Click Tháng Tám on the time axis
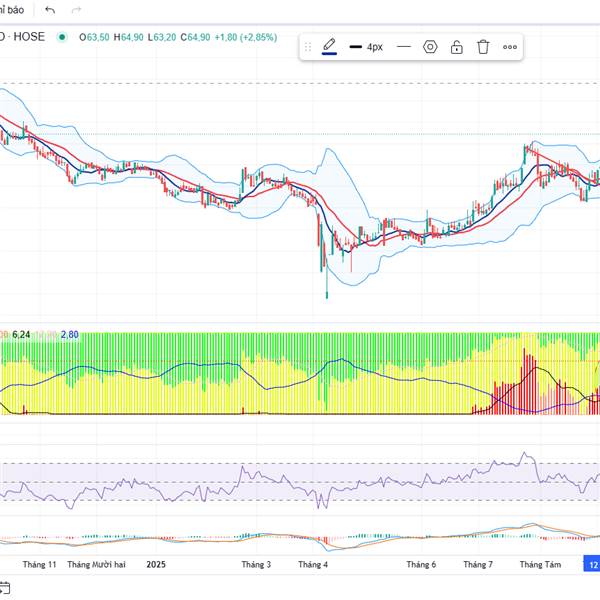Image resolution: width=600 pixels, height=600 pixels. point(540,564)
